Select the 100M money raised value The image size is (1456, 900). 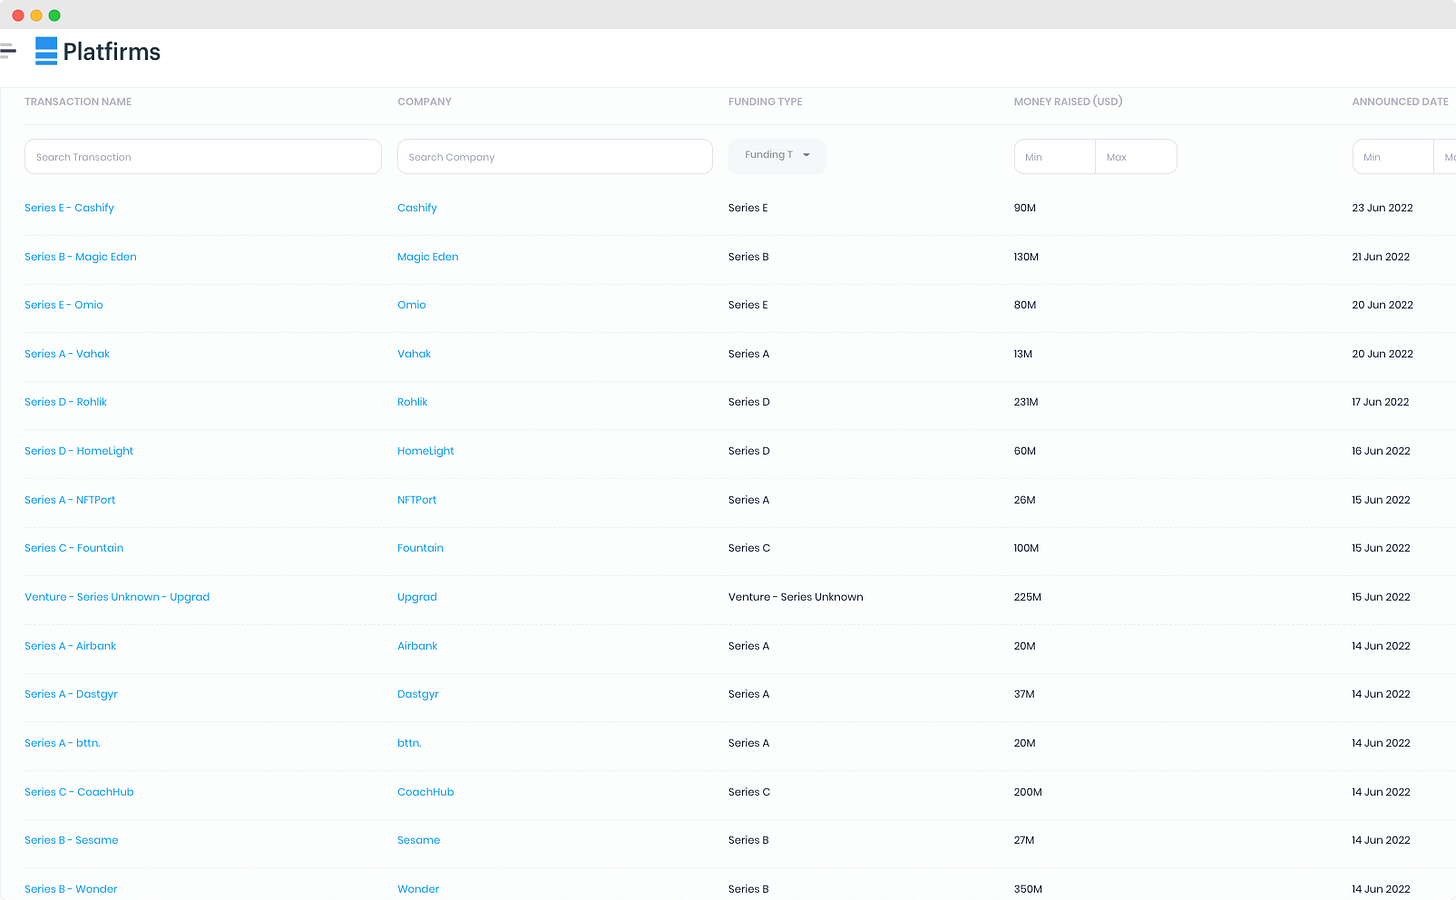1026,548
